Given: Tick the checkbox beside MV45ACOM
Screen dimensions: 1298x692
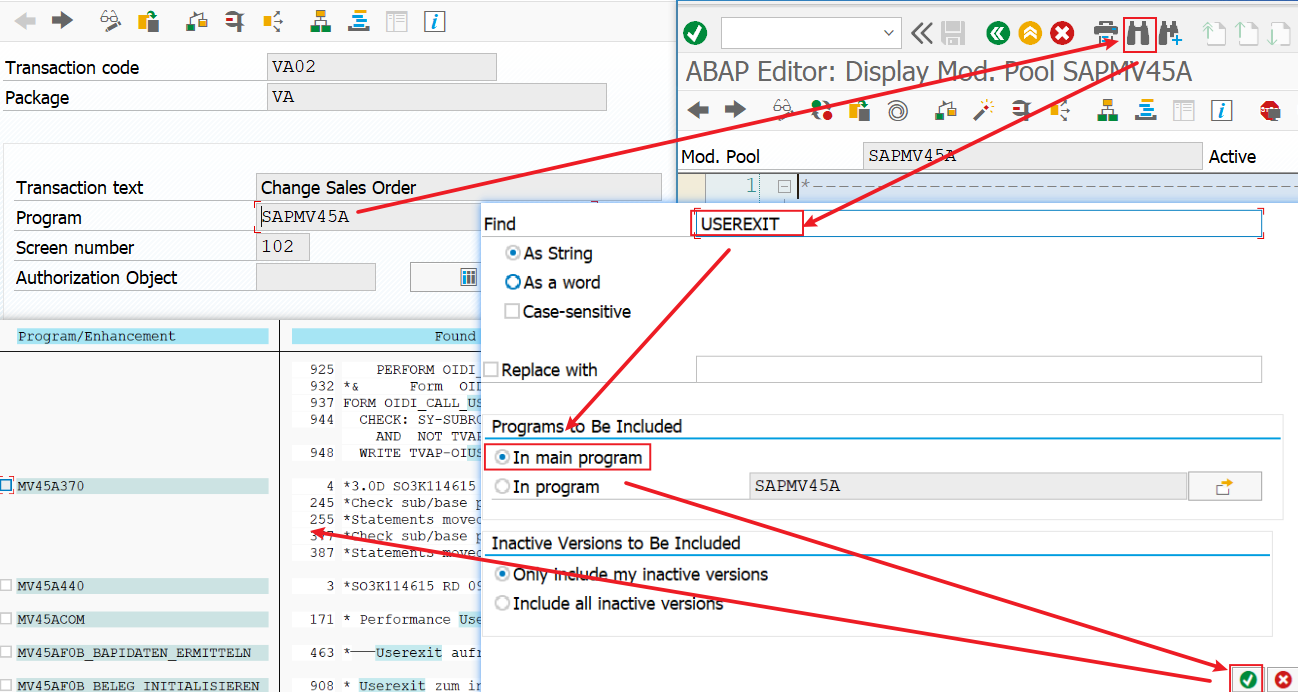Looking at the screenshot, I should 7,619.
